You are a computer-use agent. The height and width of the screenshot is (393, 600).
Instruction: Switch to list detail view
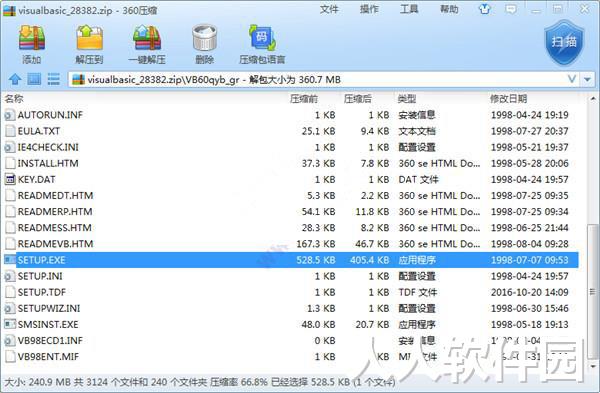click(x=53, y=79)
